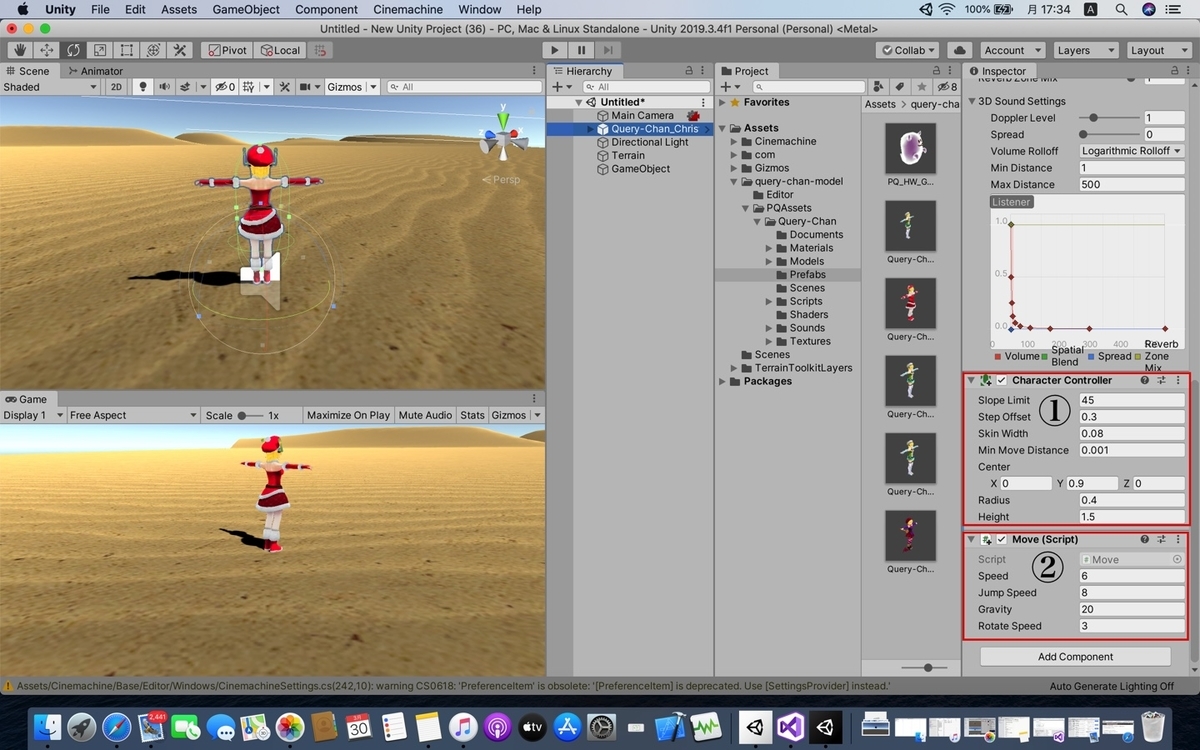Select the Hand tool in Unity toolbar
This screenshot has width=1200, height=750.
pyautogui.click(x=20, y=50)
